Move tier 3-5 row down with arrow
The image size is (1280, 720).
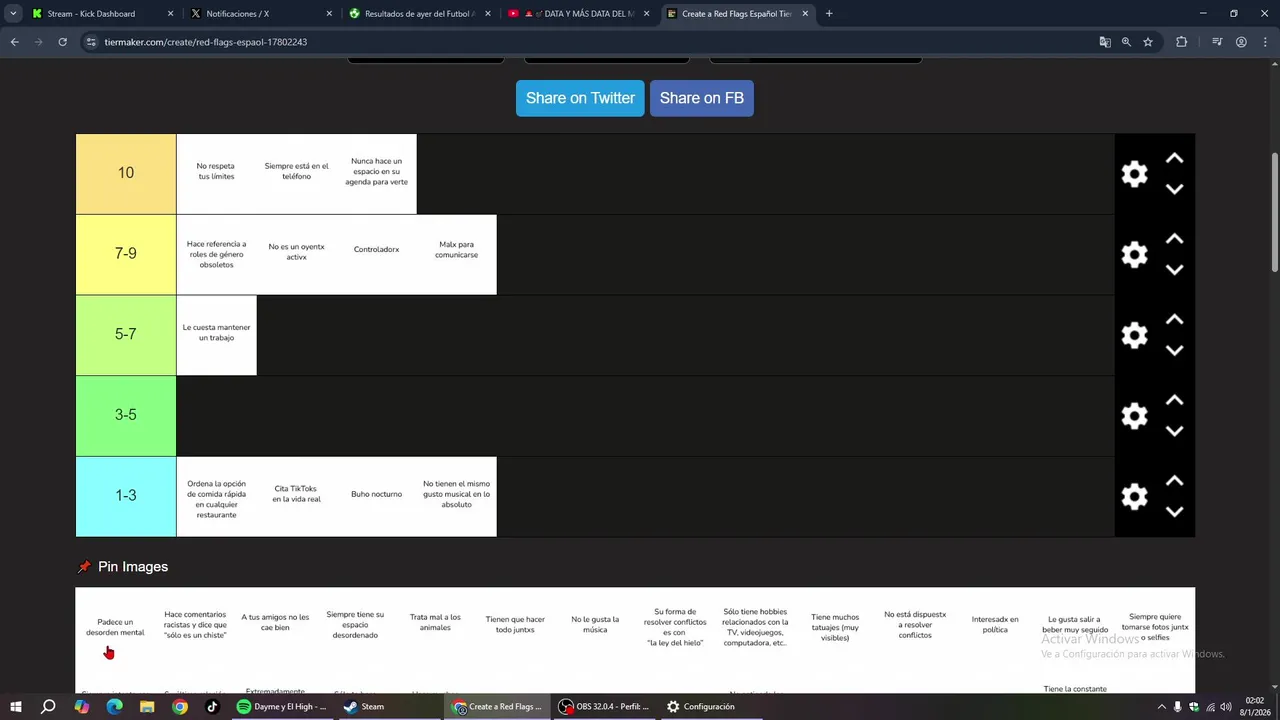click(1174, 431)
